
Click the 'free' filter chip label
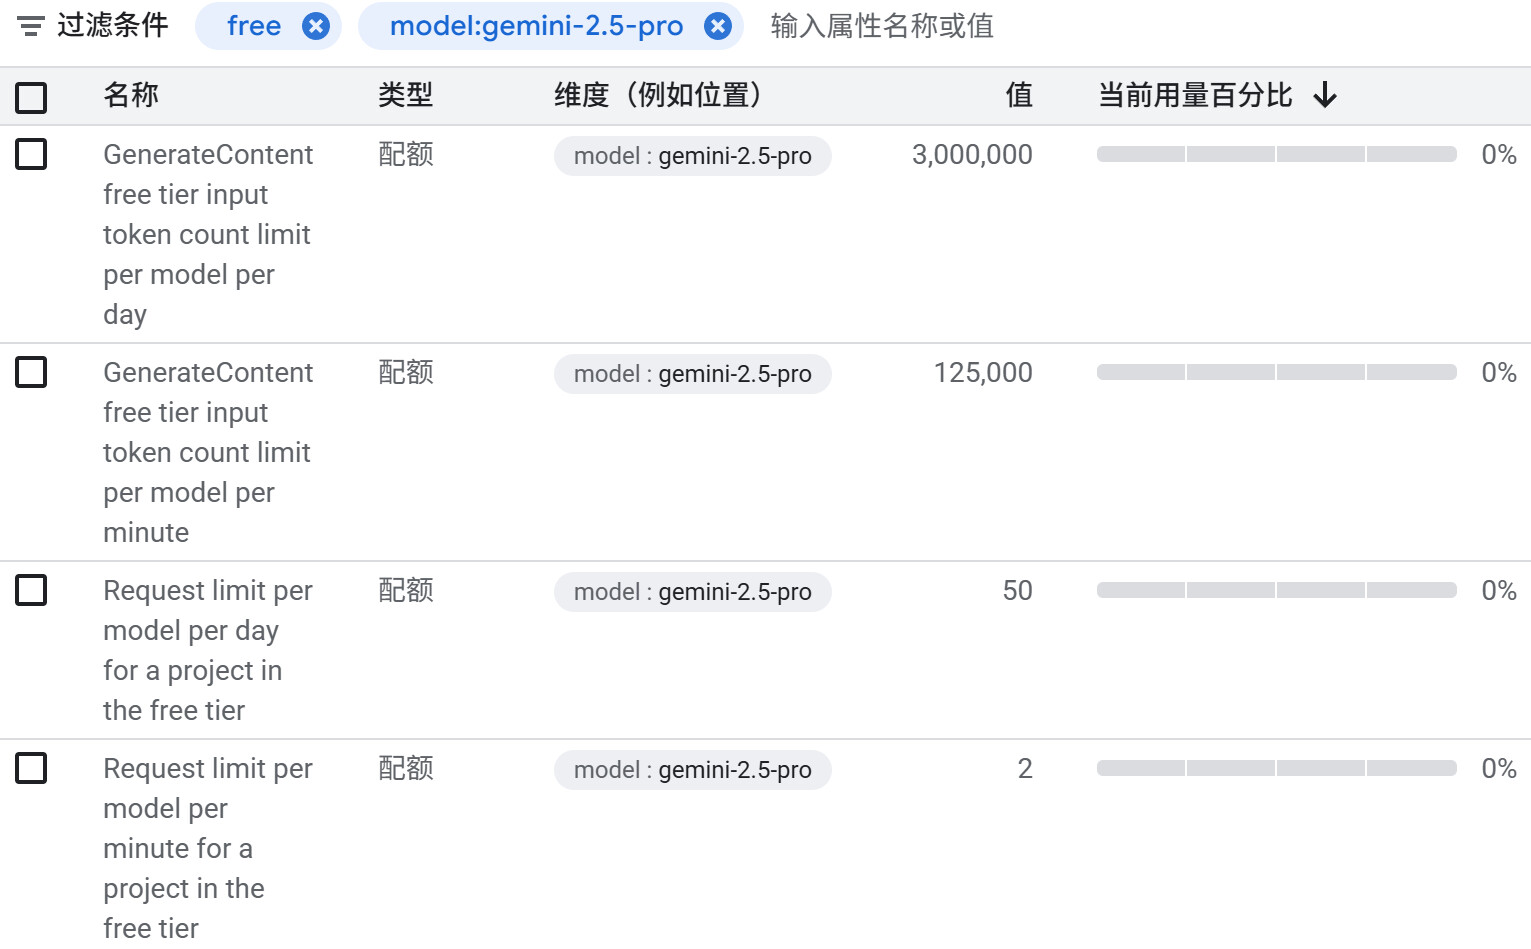[254, 26]
